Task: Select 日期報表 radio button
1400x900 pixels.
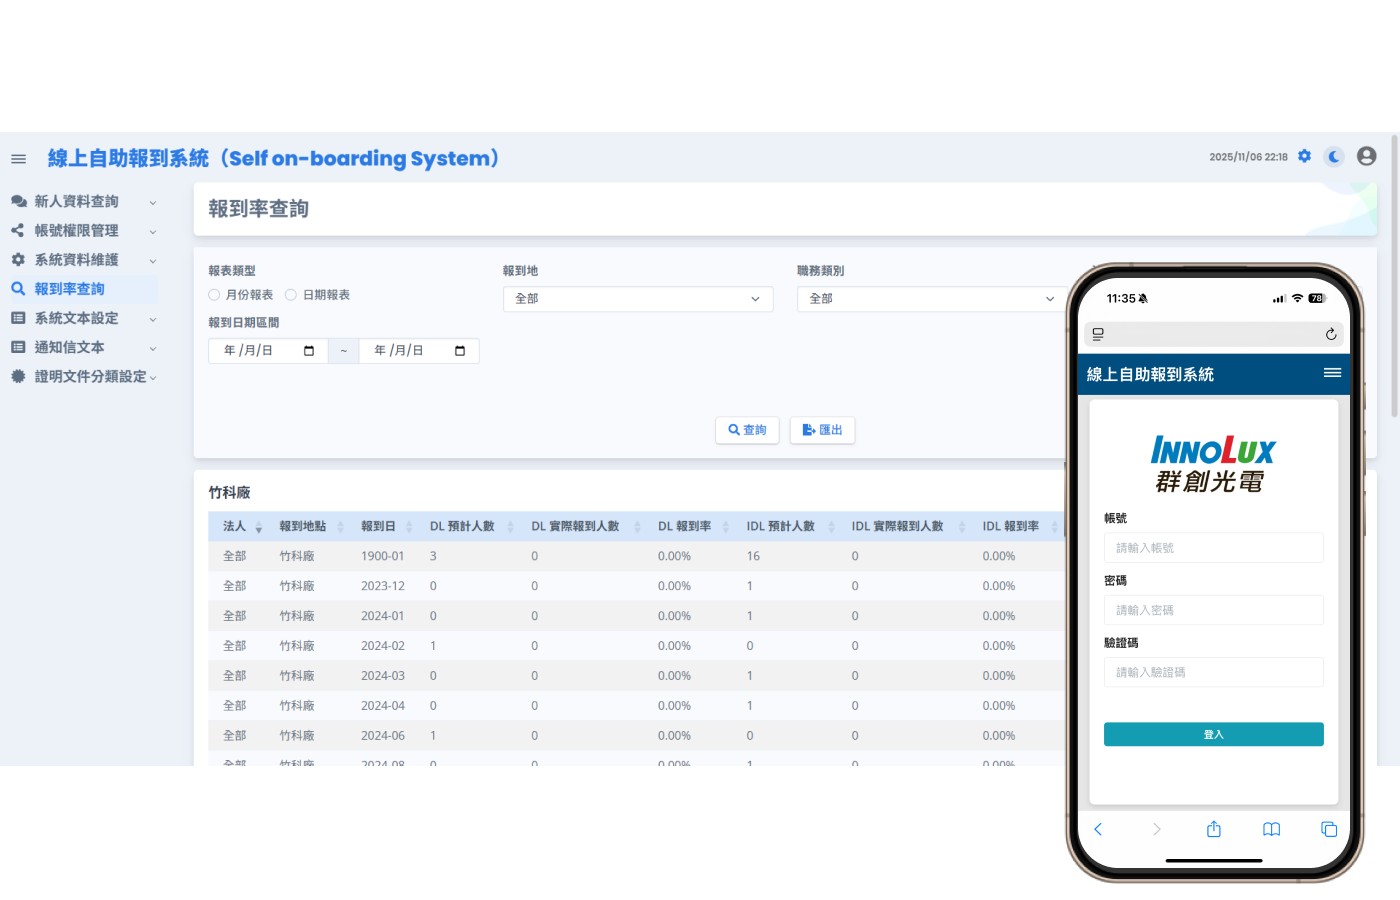Action: click(291, 295)
